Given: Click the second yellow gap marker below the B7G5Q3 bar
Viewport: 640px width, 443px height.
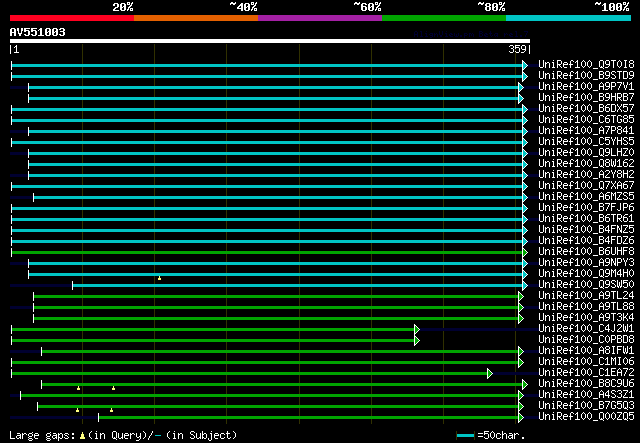Looking at the screenshot, I should [x=111, y=410].
